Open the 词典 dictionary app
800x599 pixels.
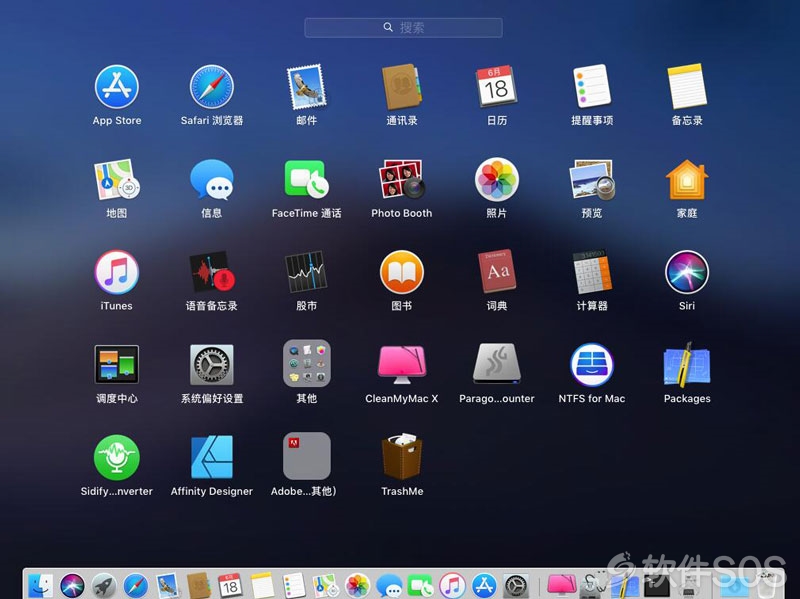(497, 271)
